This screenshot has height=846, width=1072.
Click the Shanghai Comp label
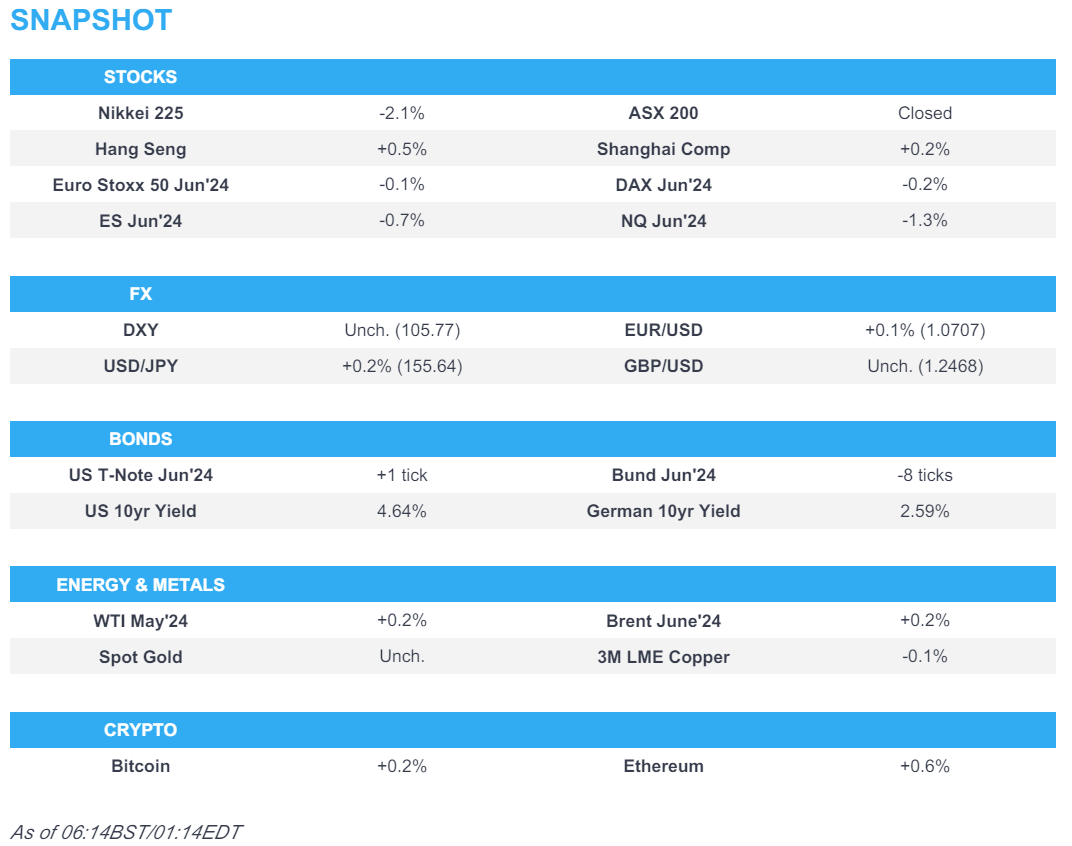(663, 149)
